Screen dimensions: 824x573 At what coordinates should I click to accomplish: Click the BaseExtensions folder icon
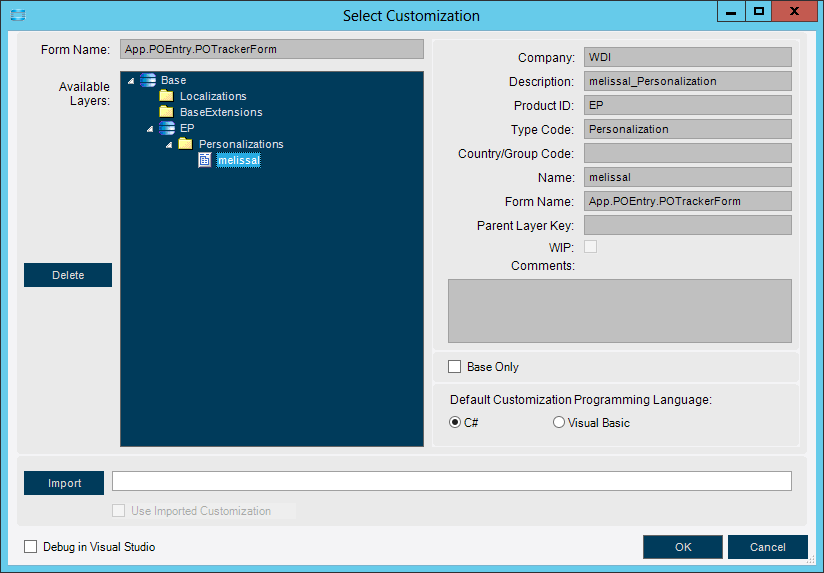coord(167,111)
